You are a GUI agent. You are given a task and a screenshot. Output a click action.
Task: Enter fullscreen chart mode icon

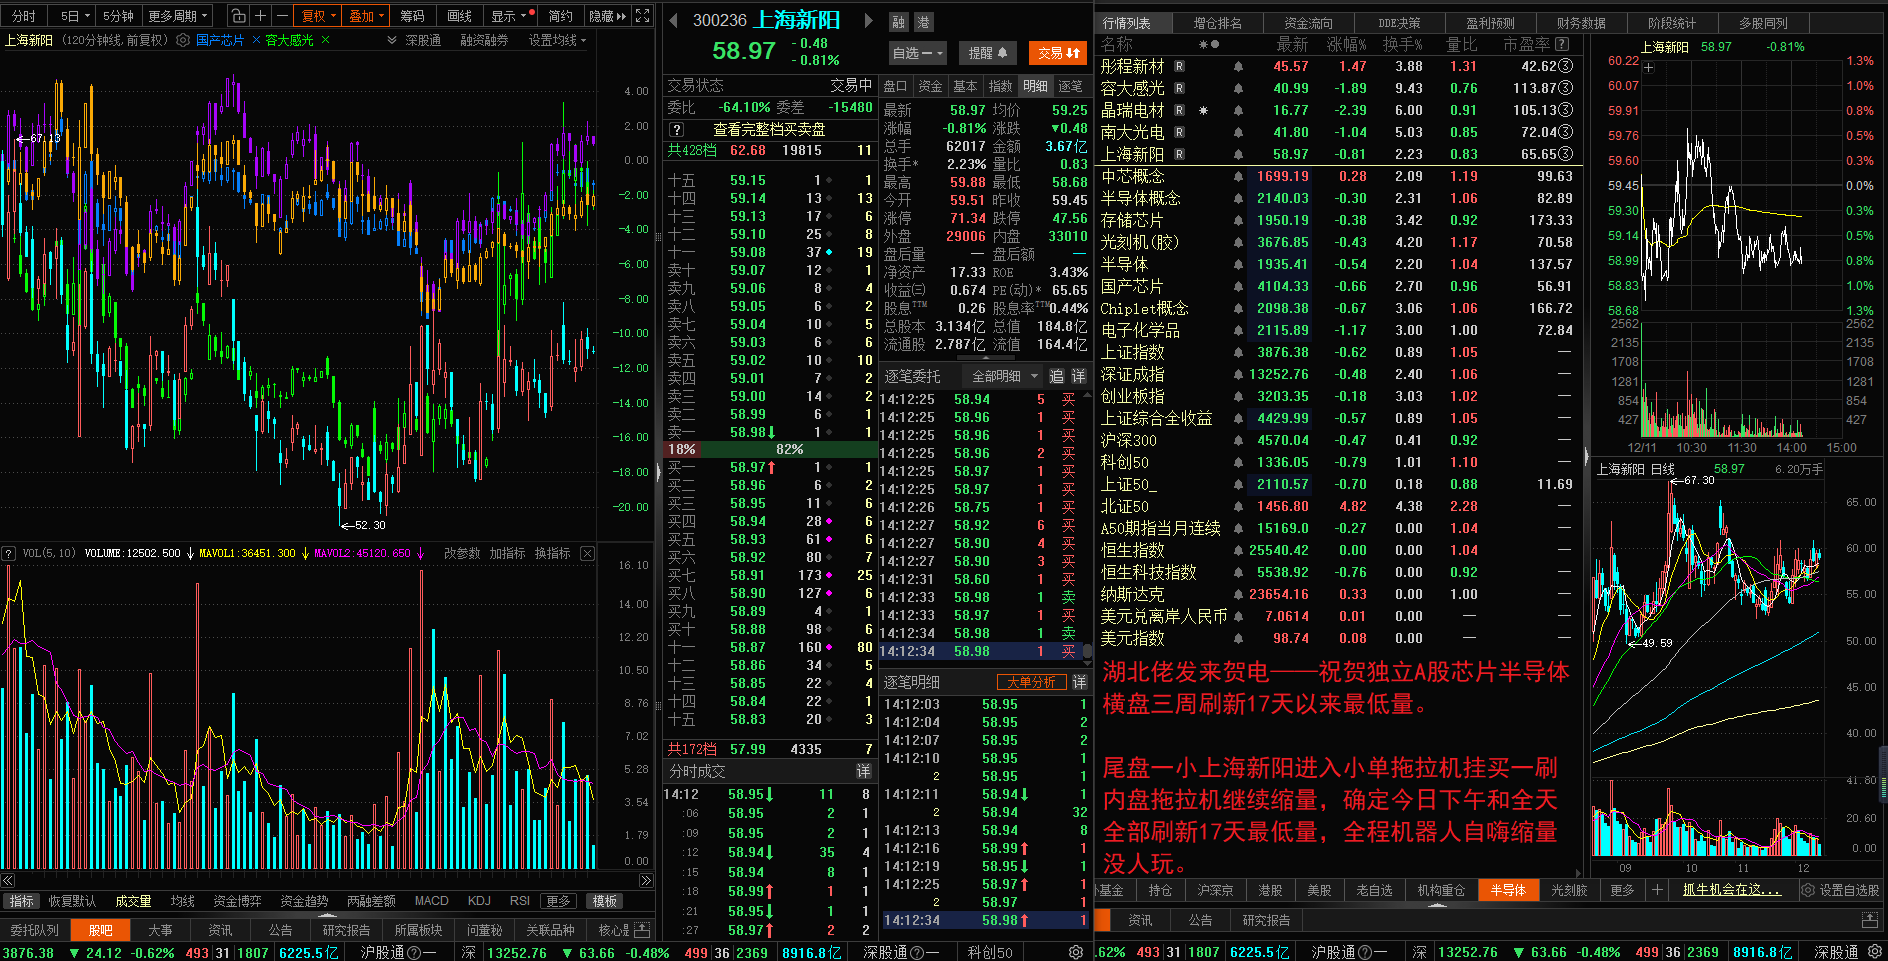point(643,16)
